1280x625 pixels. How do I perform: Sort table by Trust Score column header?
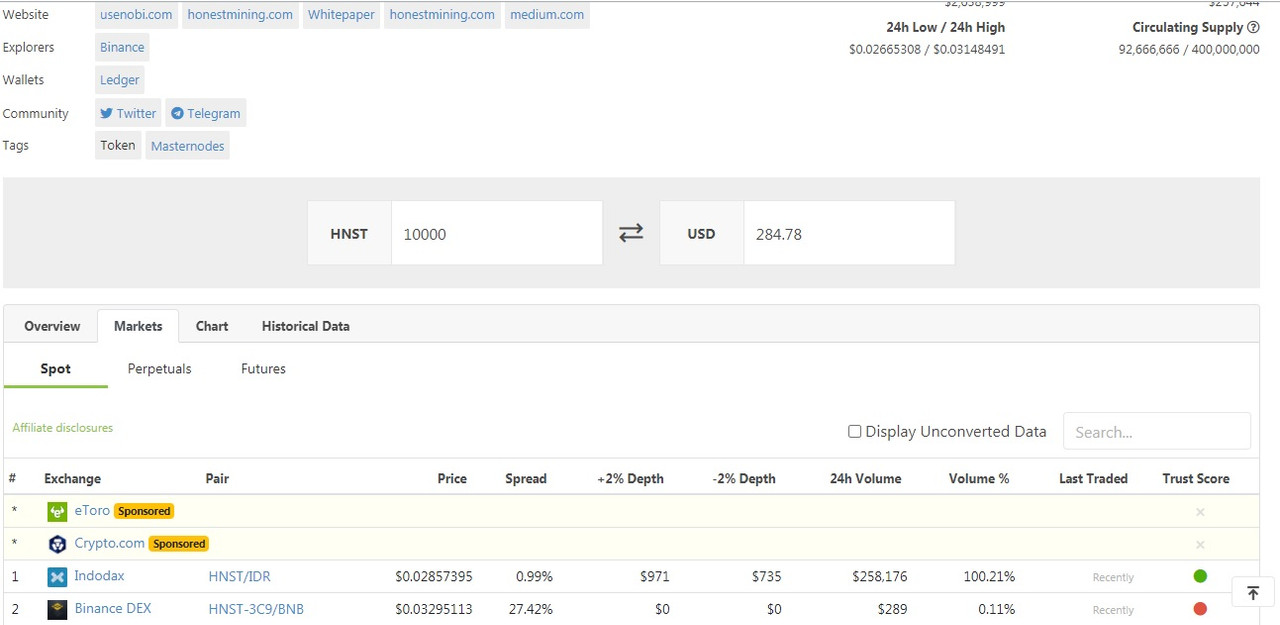[1196, 478]
